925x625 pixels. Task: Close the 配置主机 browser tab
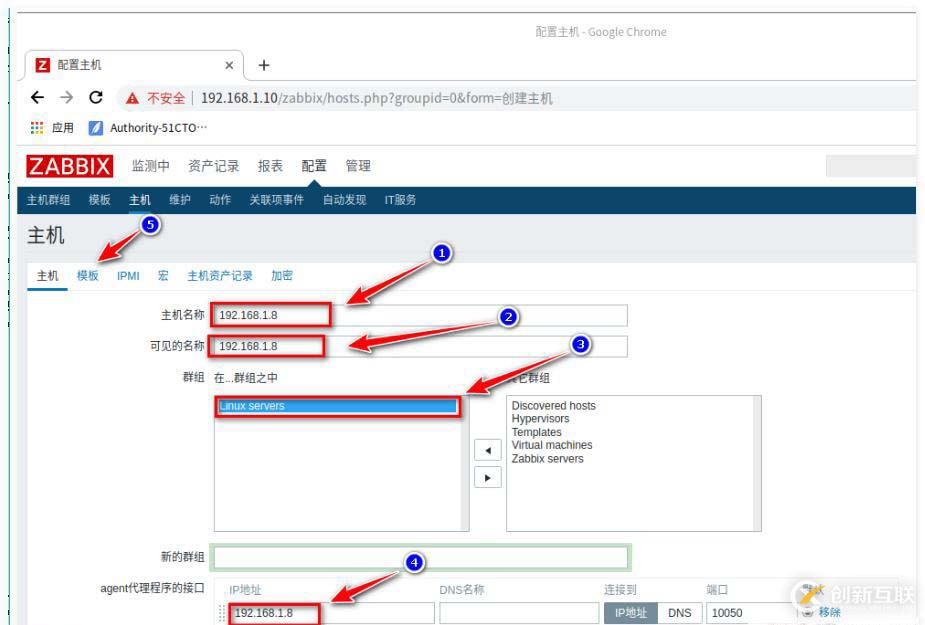click(229, 66)
